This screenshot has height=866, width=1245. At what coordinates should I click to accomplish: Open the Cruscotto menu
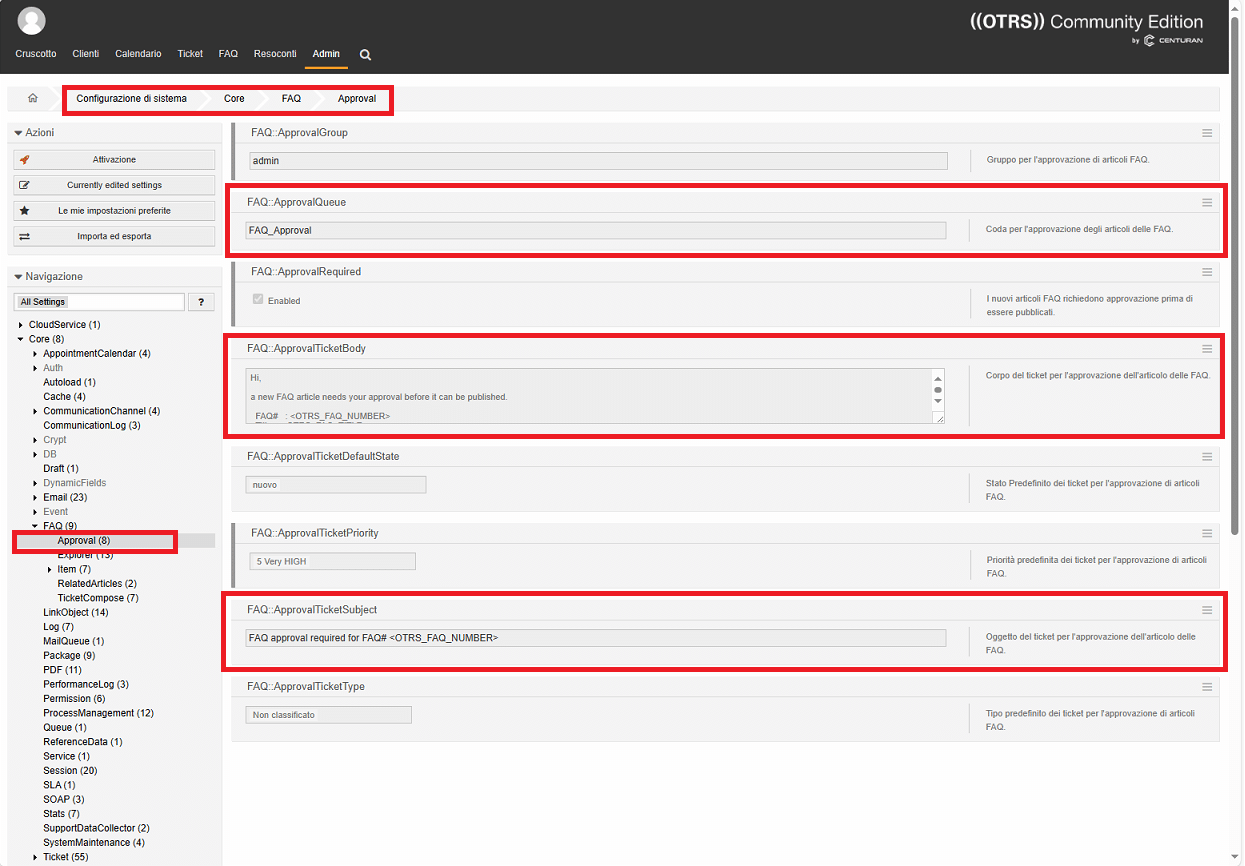36,54
